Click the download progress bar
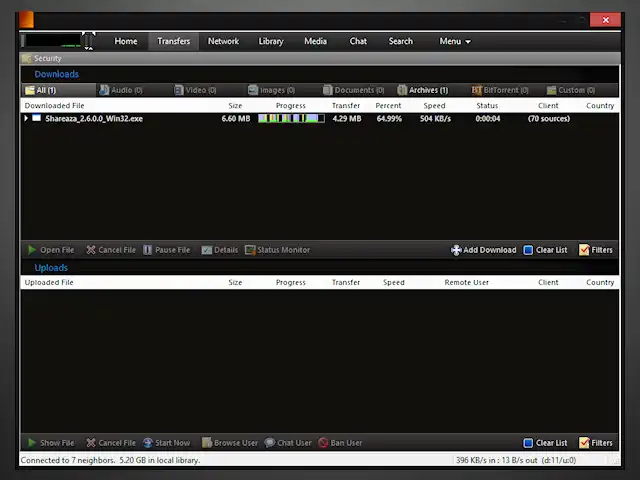The image size is (640, 480). (x=291, y=118)
